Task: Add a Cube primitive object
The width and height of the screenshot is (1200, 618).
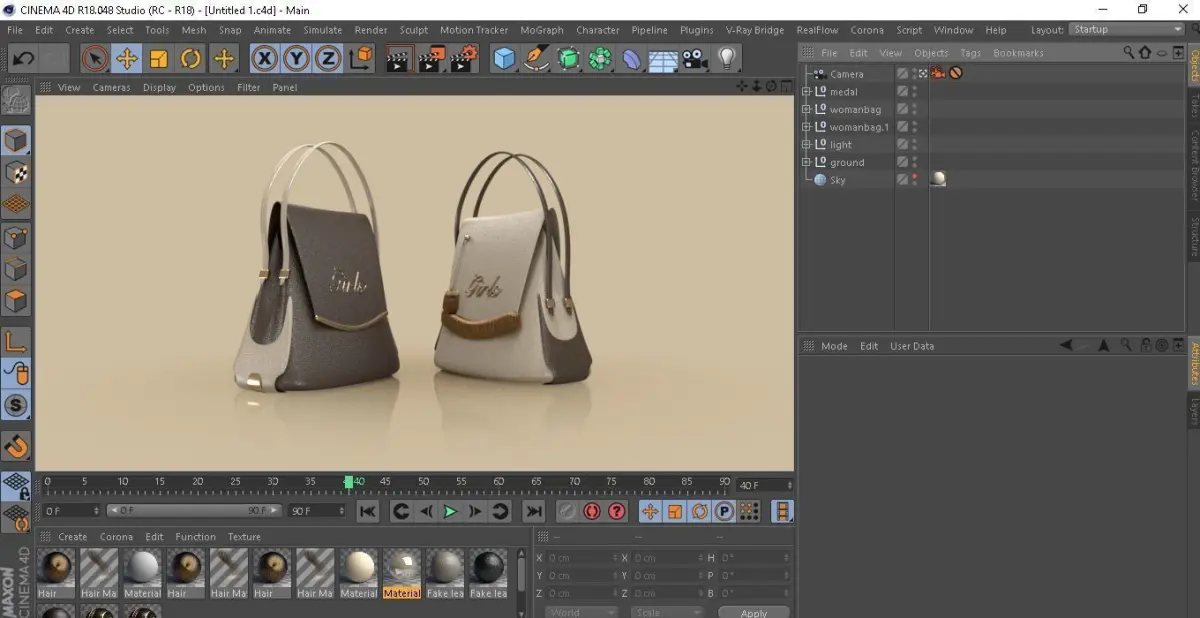Action: [505, 59]
